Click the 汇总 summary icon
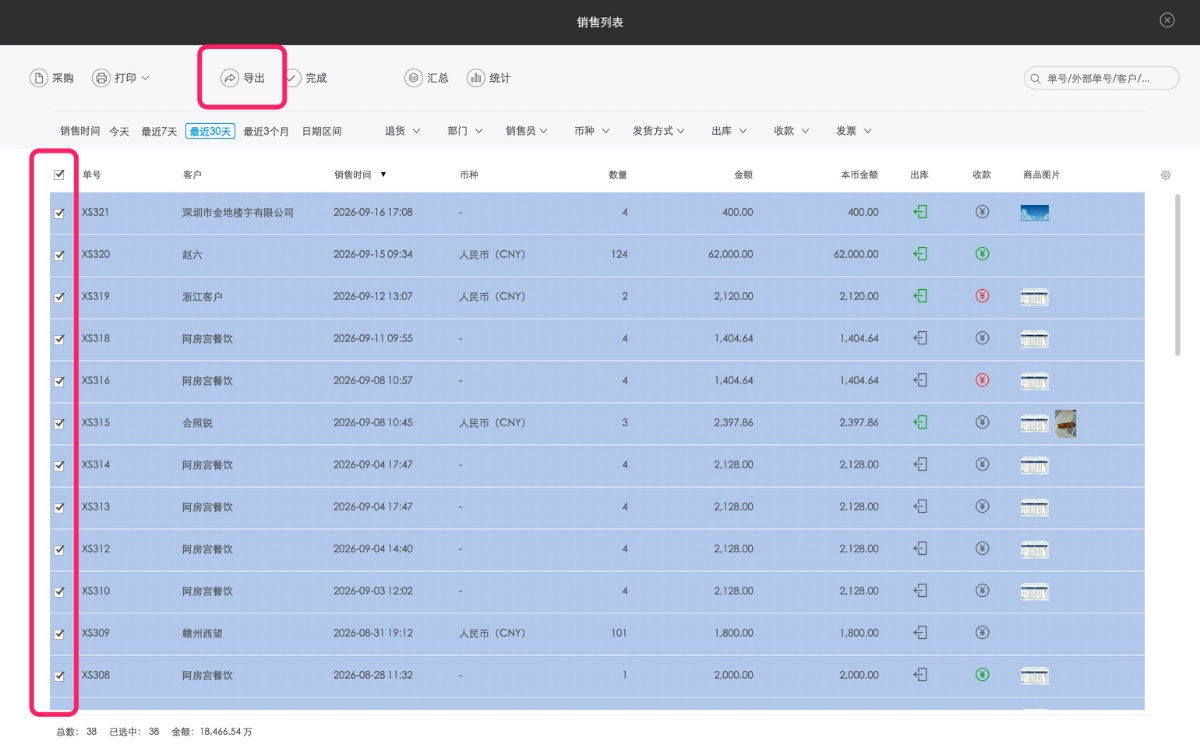The width and height of the screenshot is (1200, 748). pos(413,78)
